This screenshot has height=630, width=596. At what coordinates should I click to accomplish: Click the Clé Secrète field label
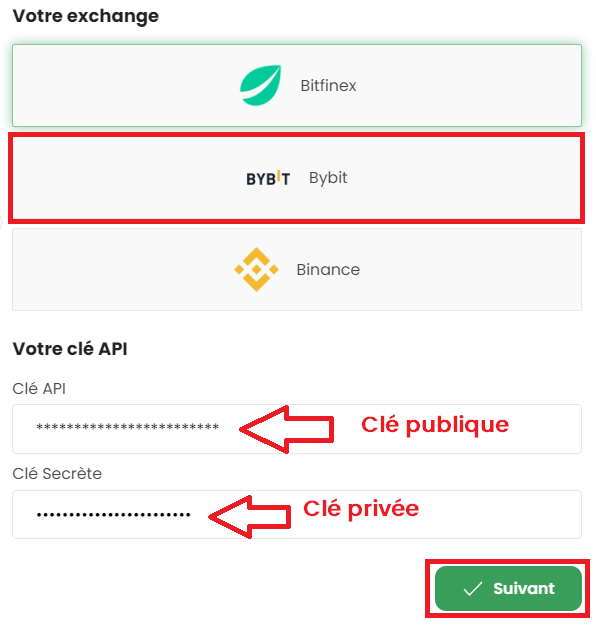tap(57, 473)
